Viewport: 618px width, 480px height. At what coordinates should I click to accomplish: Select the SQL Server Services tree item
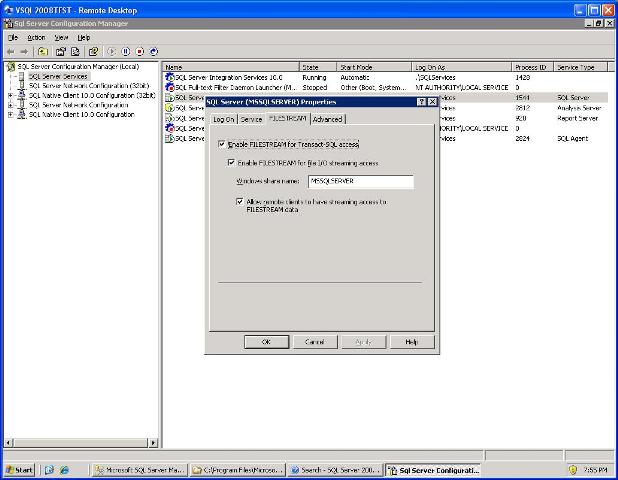pyautogui.click(x=58, y=76)
